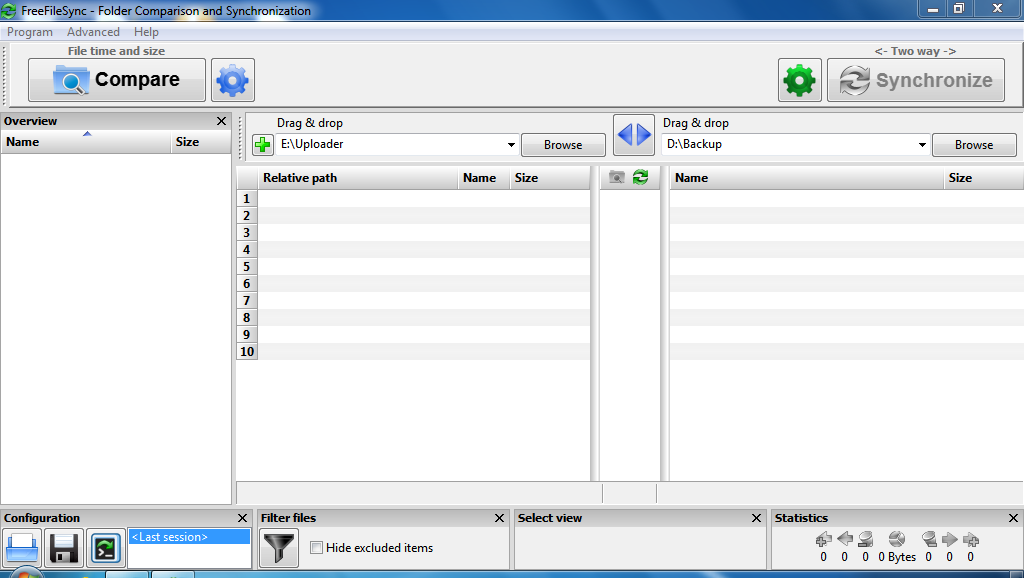Image resolution: width=1024 pixels, height=578 pixels.
Task: Open the Program menu
Action: click(x=30, y=32)
